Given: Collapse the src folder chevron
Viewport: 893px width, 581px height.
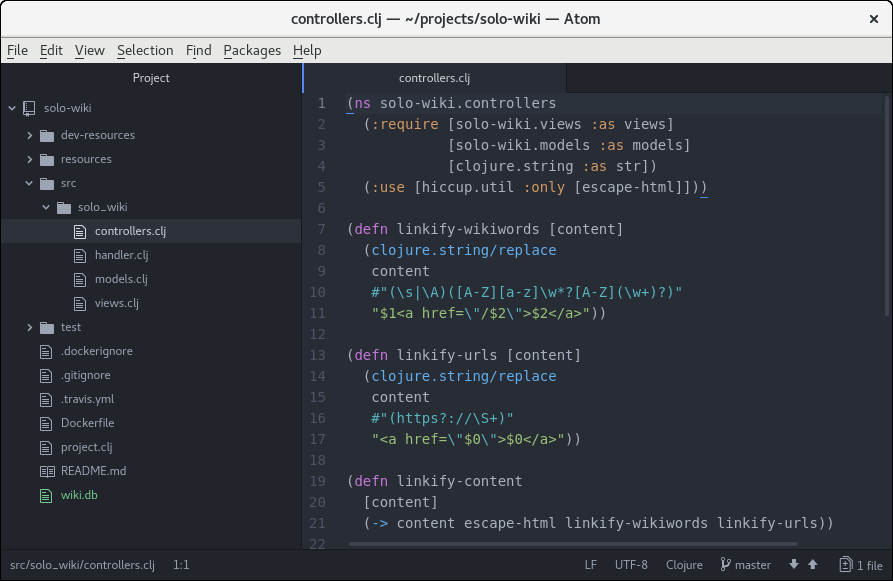Looking at the screenshot, I should 29,183.
